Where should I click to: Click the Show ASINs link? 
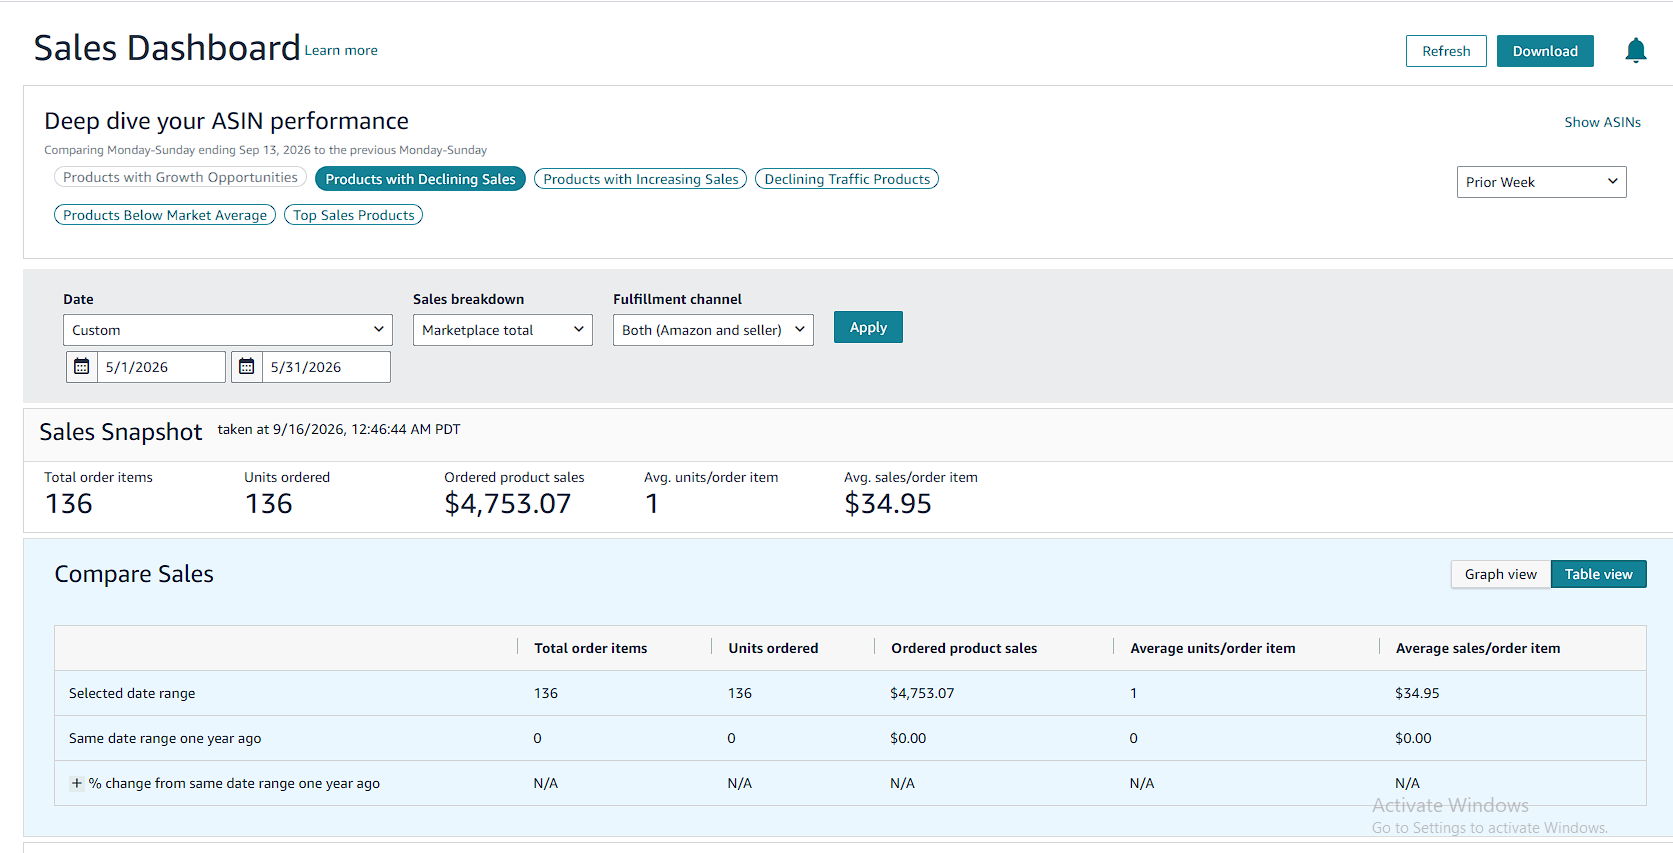(x=1602, y=122)
